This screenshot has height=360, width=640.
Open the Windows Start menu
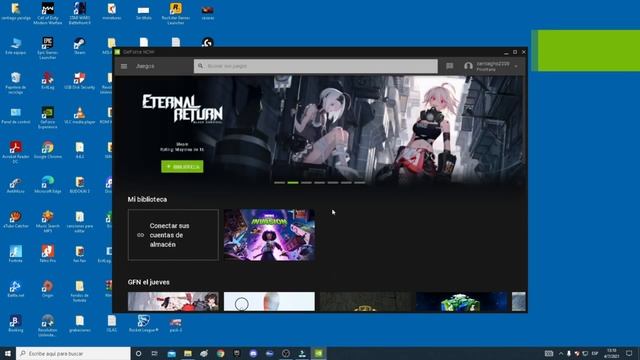(x=8, y=353)
